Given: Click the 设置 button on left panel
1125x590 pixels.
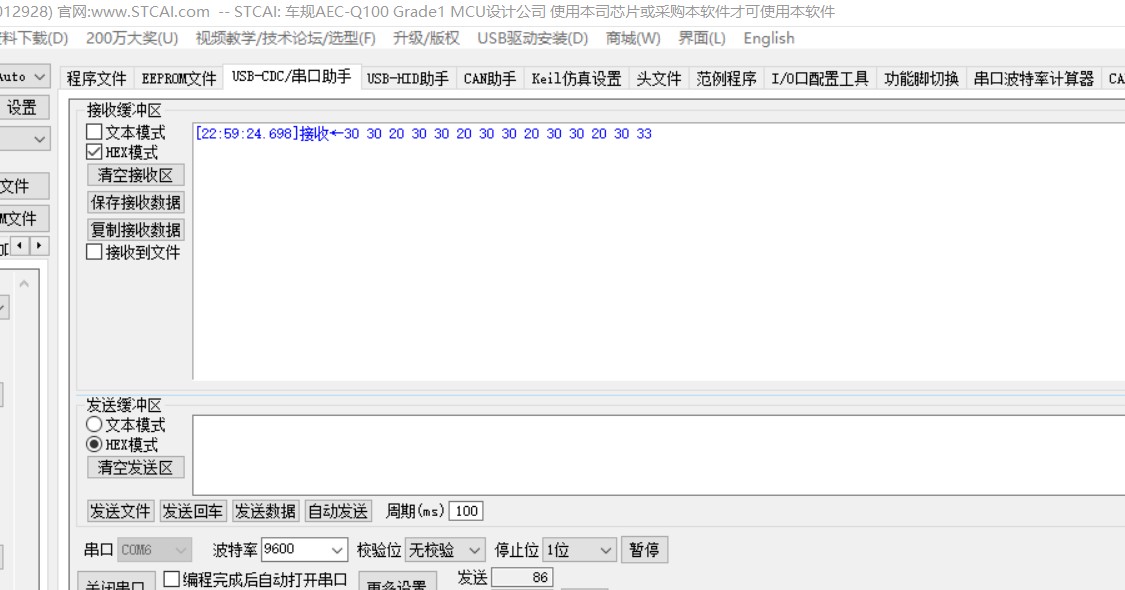Looking at the screenshot, I should point(22,108).
